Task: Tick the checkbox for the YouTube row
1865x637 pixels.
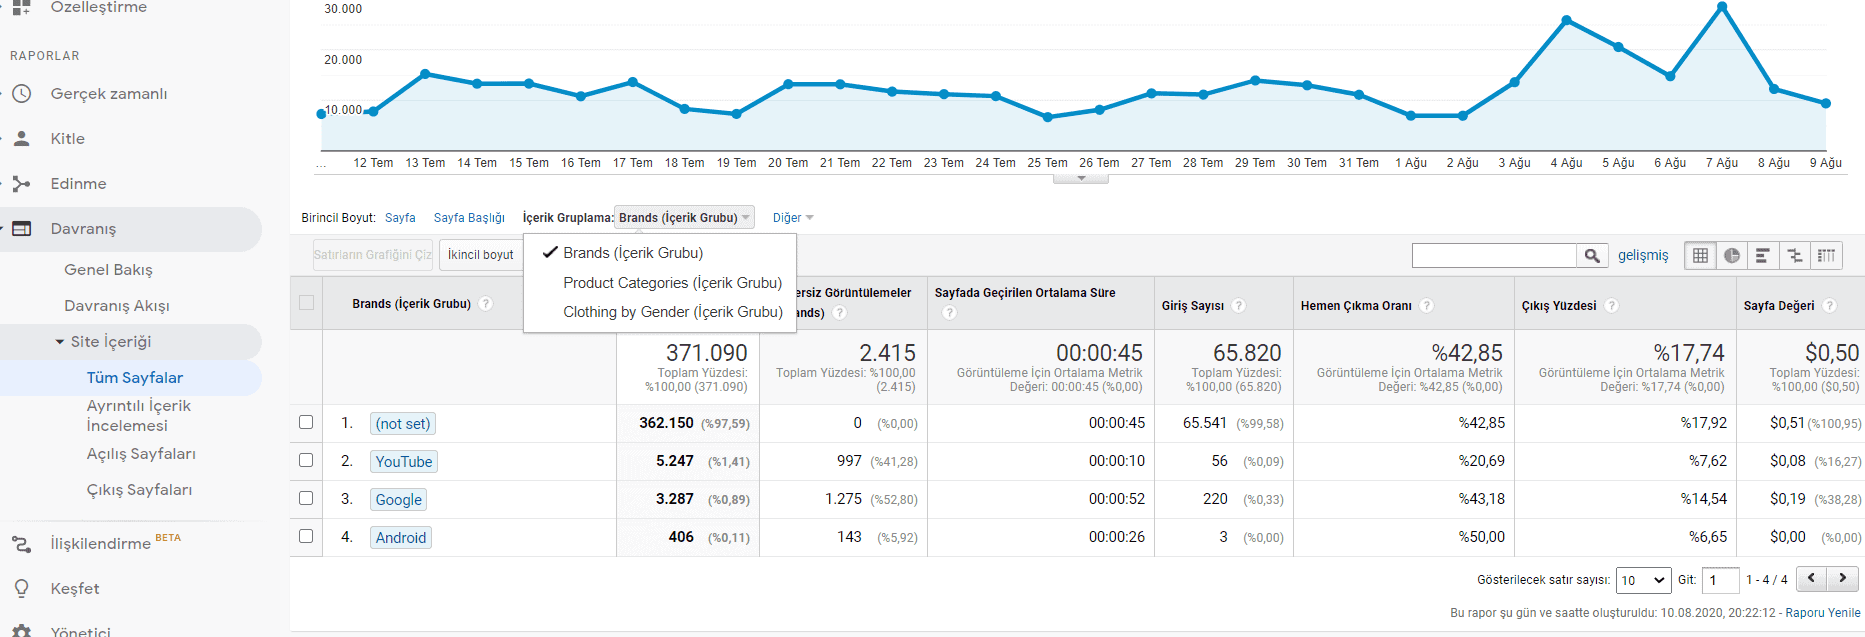Action: click(x=306, y=461)
